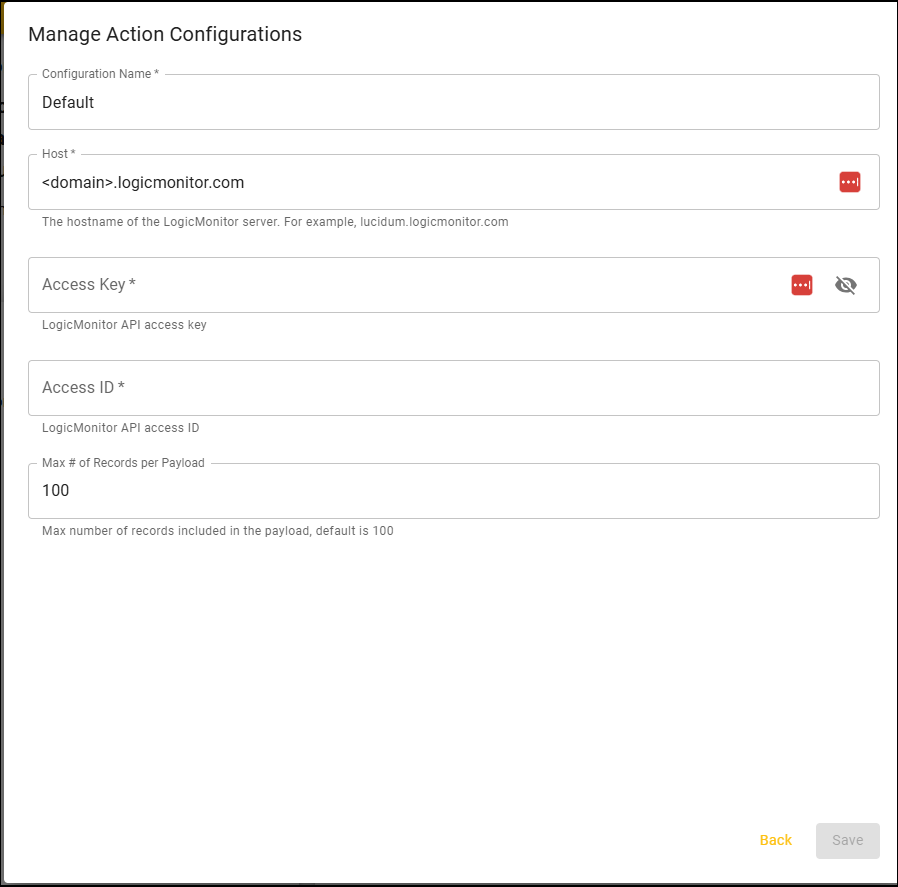Click 'LogicMonitor API access key' helper text
This screenshot has width=898, height=887.
click(124, 325)
